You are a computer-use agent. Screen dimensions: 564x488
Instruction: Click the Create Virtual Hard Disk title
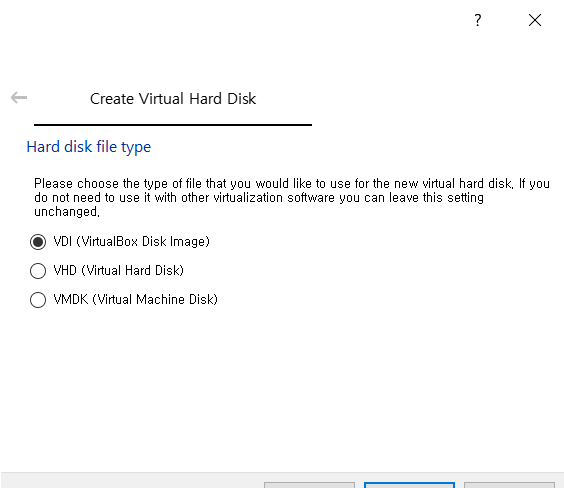point(173,99)
